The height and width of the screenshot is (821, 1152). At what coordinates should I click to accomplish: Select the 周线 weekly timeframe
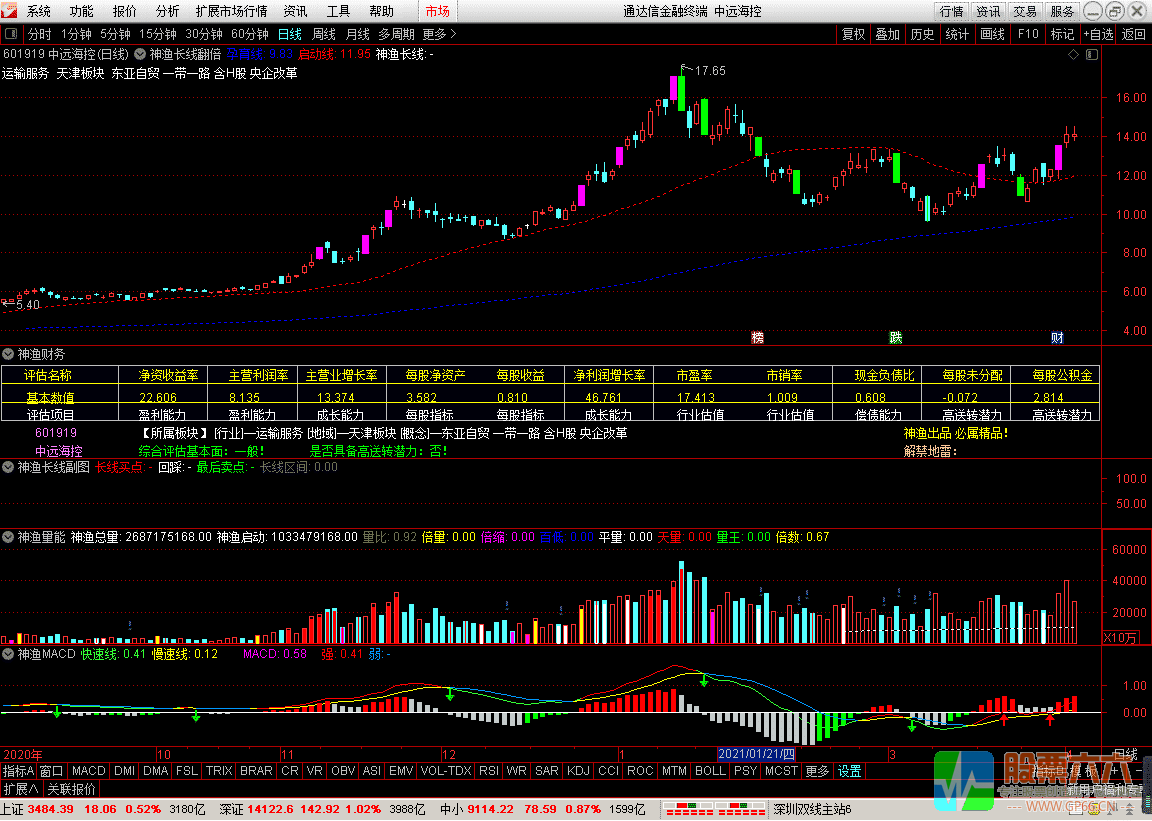coord(323,34)
